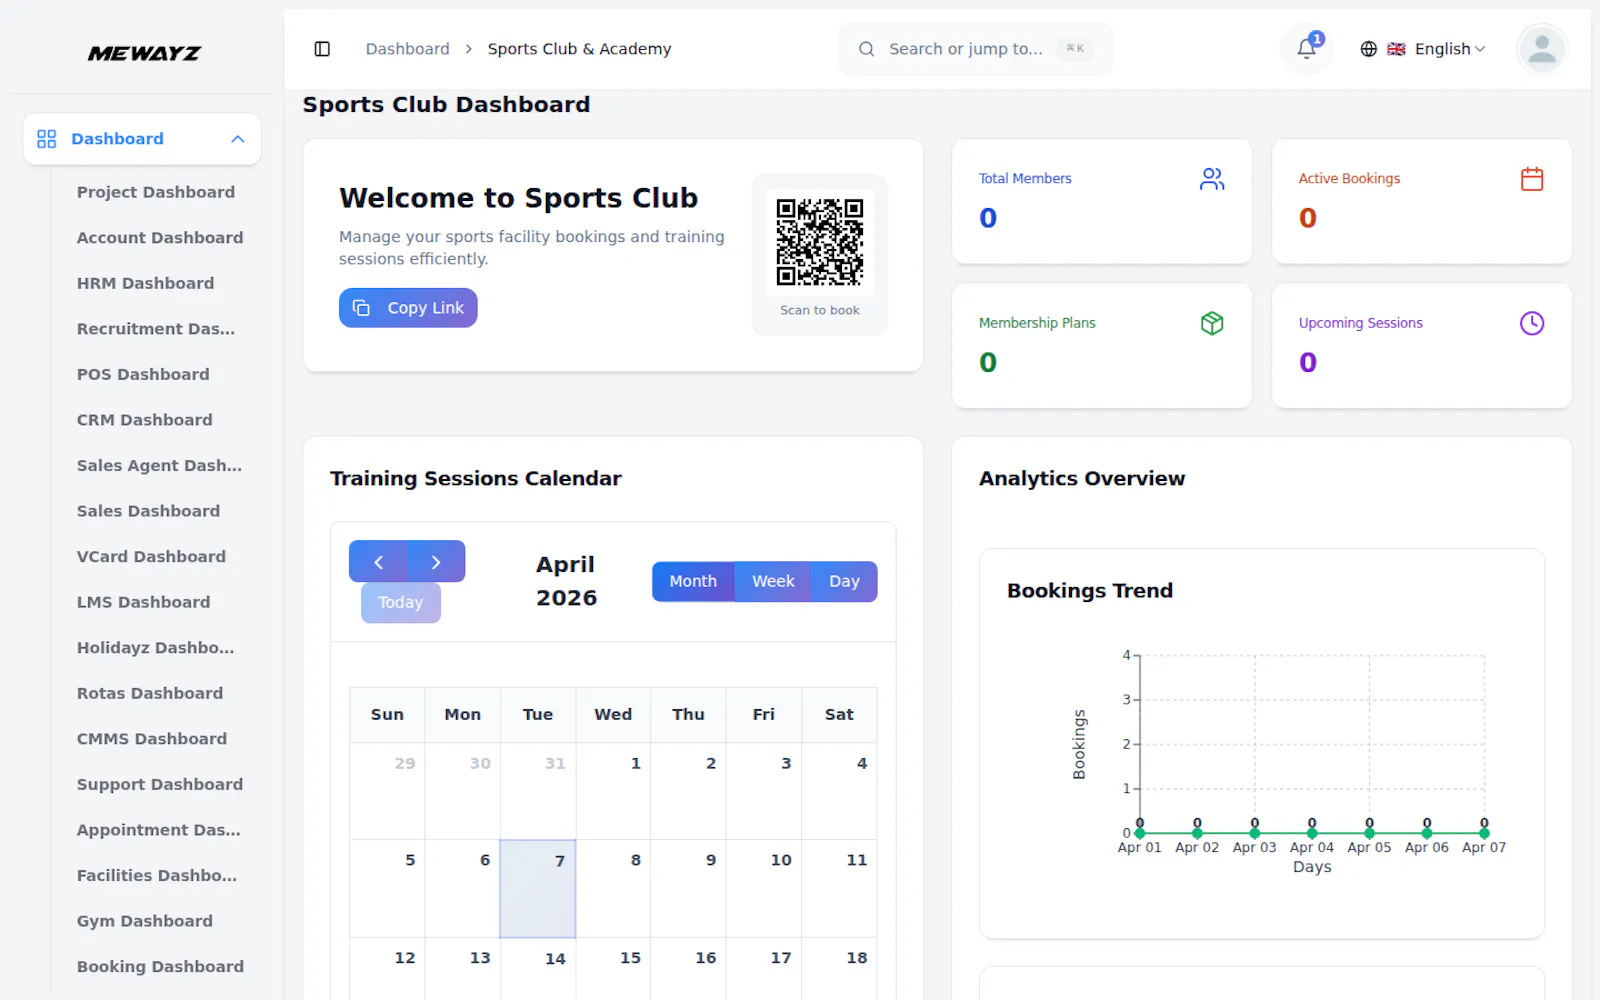Open HRM Dashboard from sidebar

tap(145, 283)
